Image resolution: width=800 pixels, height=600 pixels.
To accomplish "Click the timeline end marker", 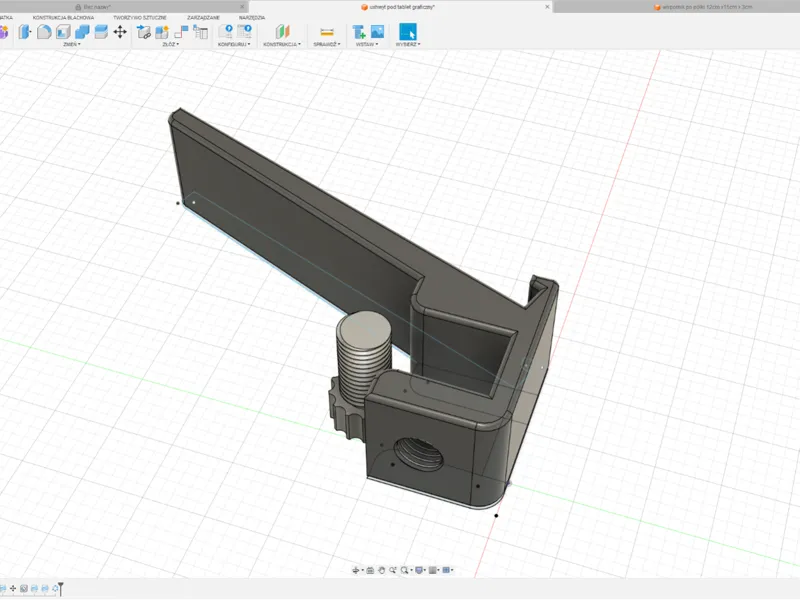I will (x=60, y=589).
